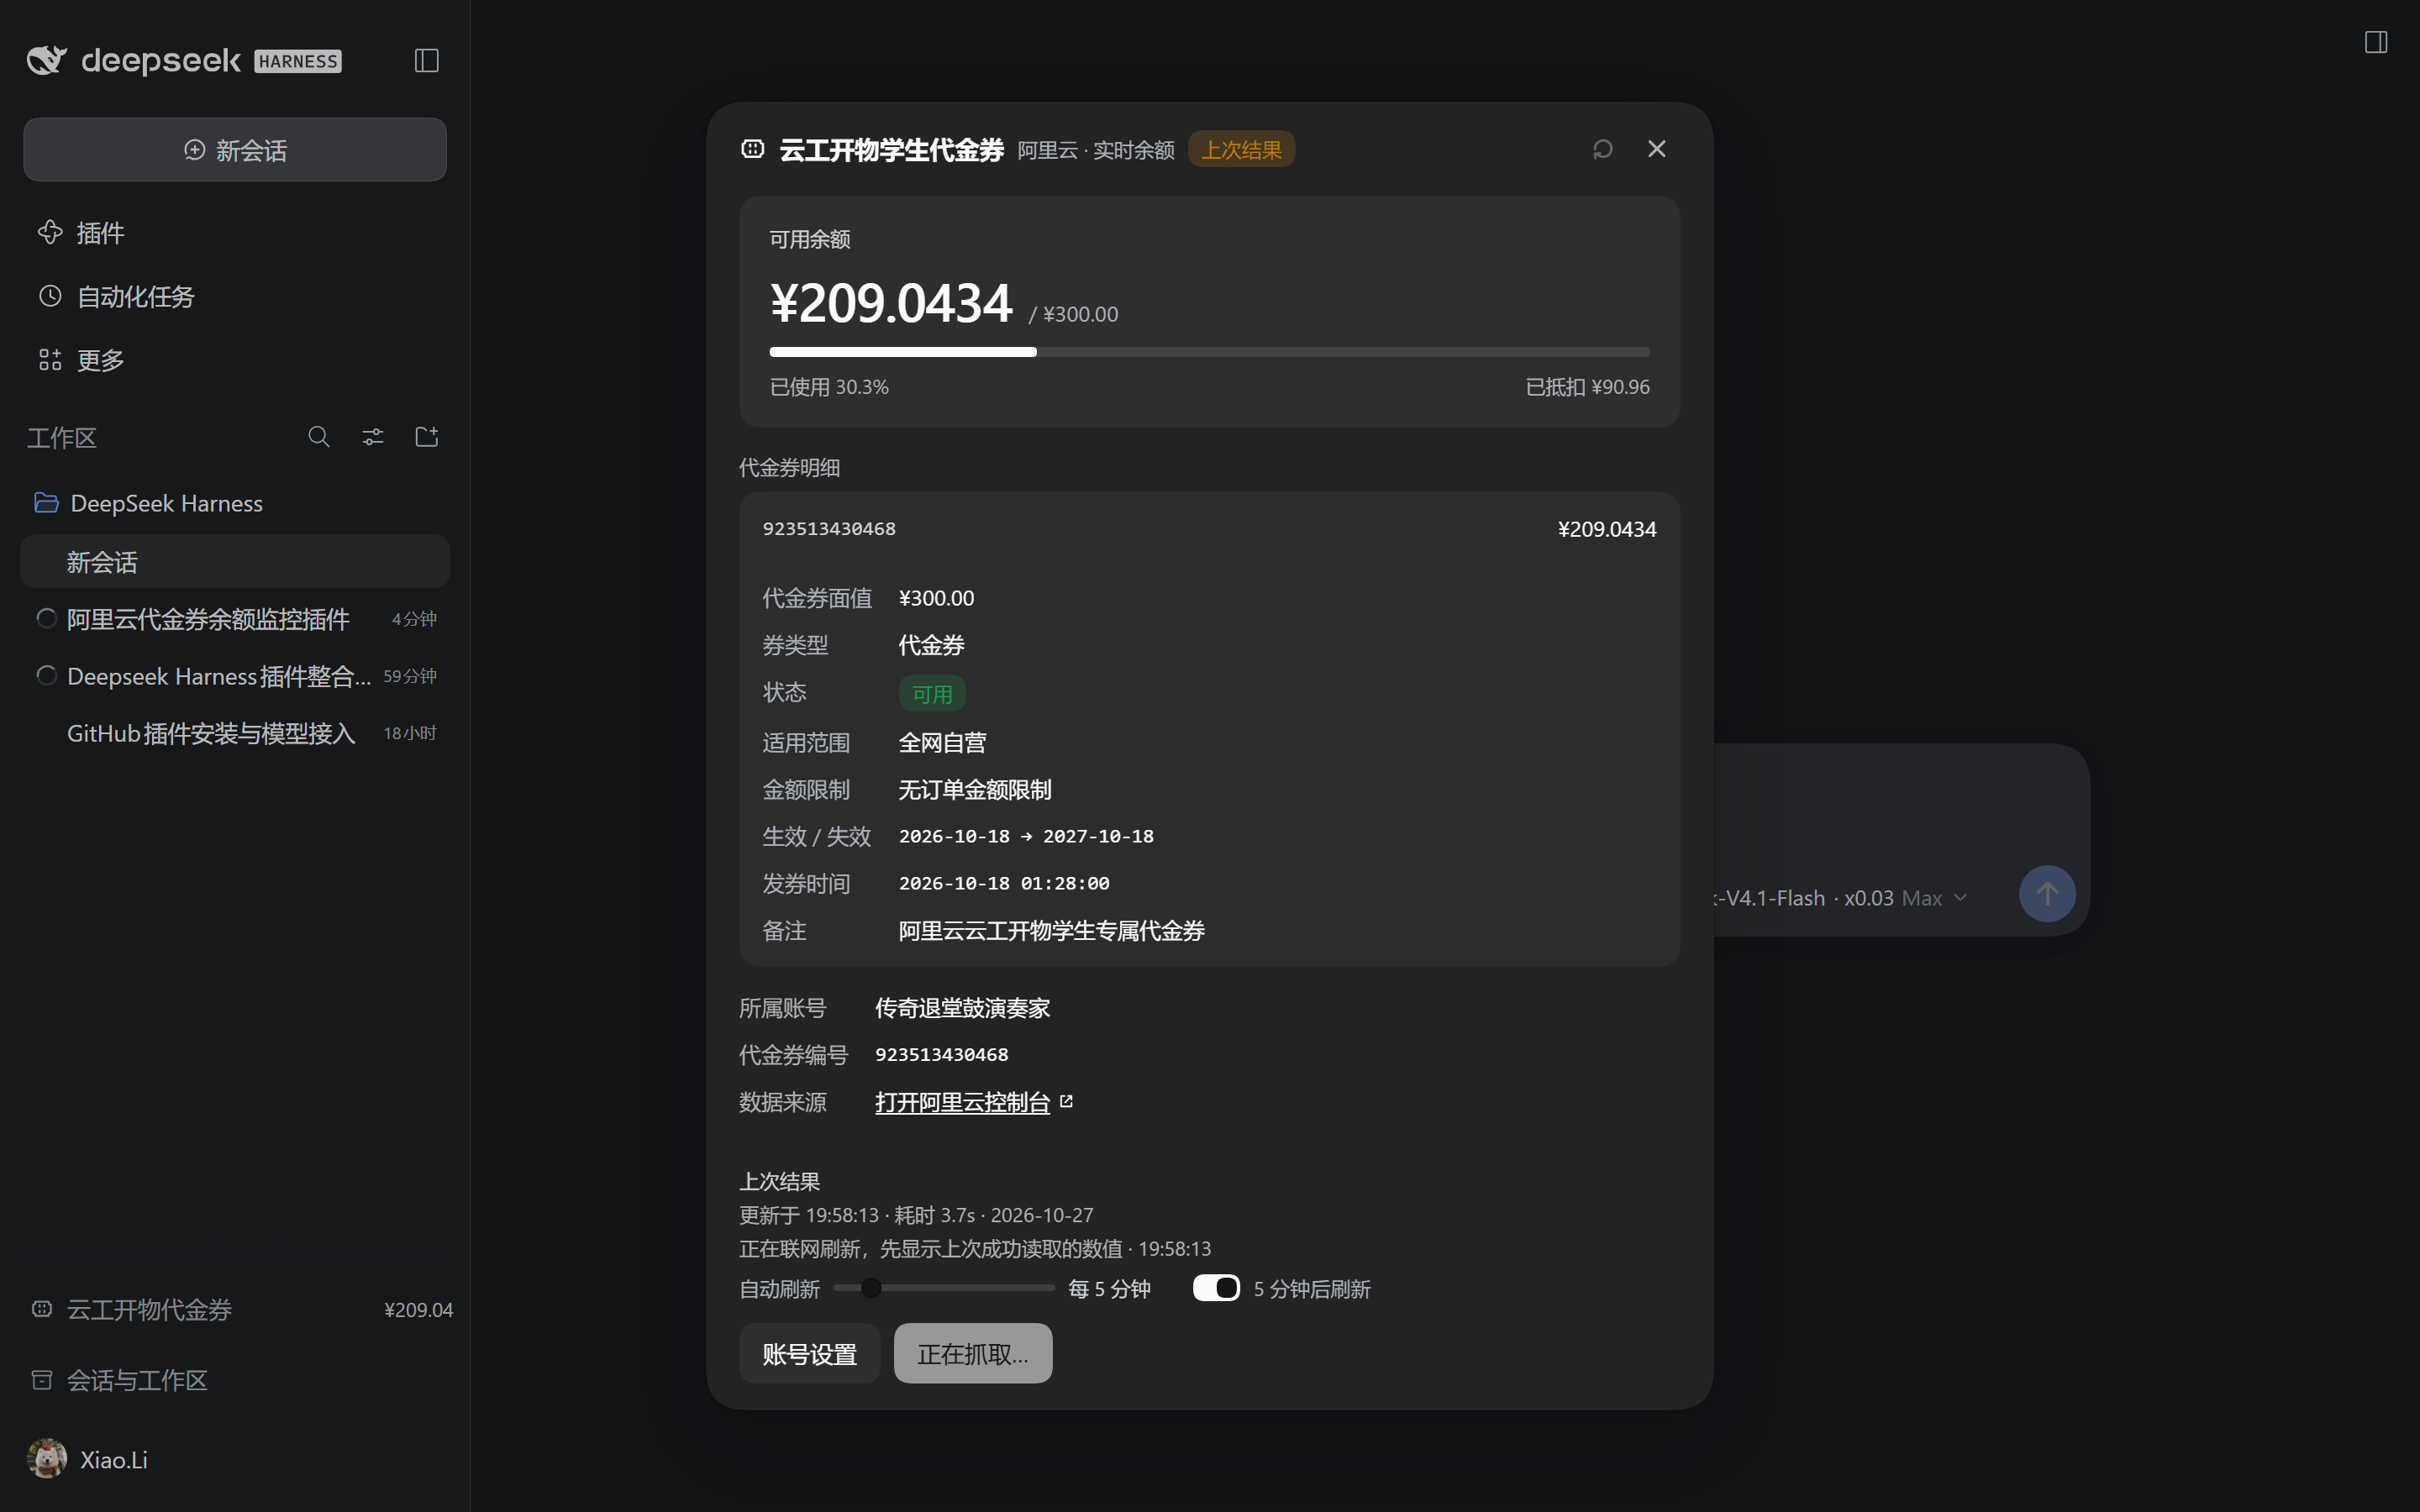The width and height of the screenshot is (2420, 1512).
Task: Refresh voucher balance with reload icon
Action: [x=1603, y=149]
